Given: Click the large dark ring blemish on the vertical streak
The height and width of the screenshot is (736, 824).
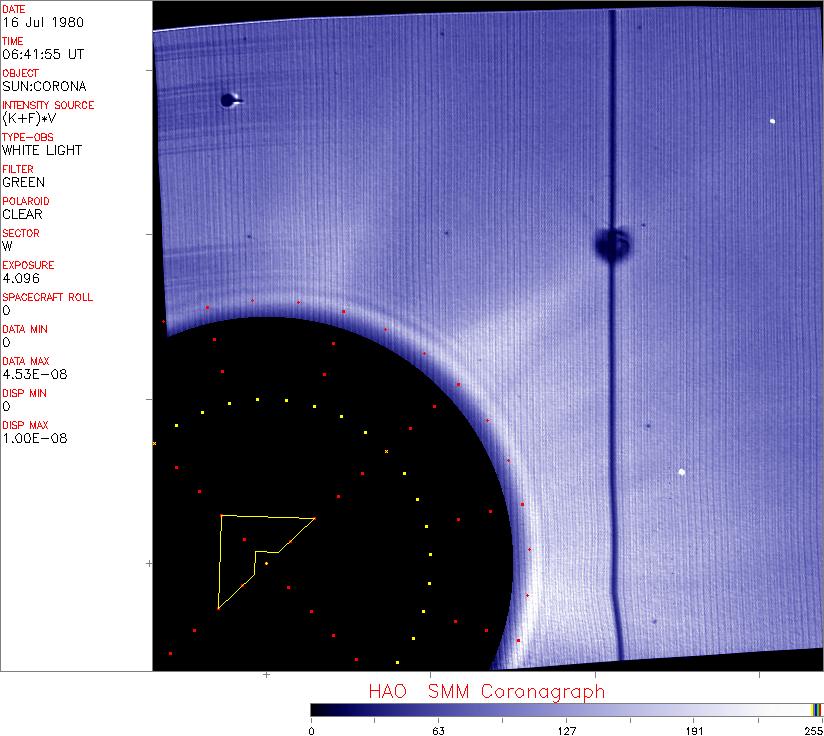Looking at the screenshot, I should click(x=611, y=243).
